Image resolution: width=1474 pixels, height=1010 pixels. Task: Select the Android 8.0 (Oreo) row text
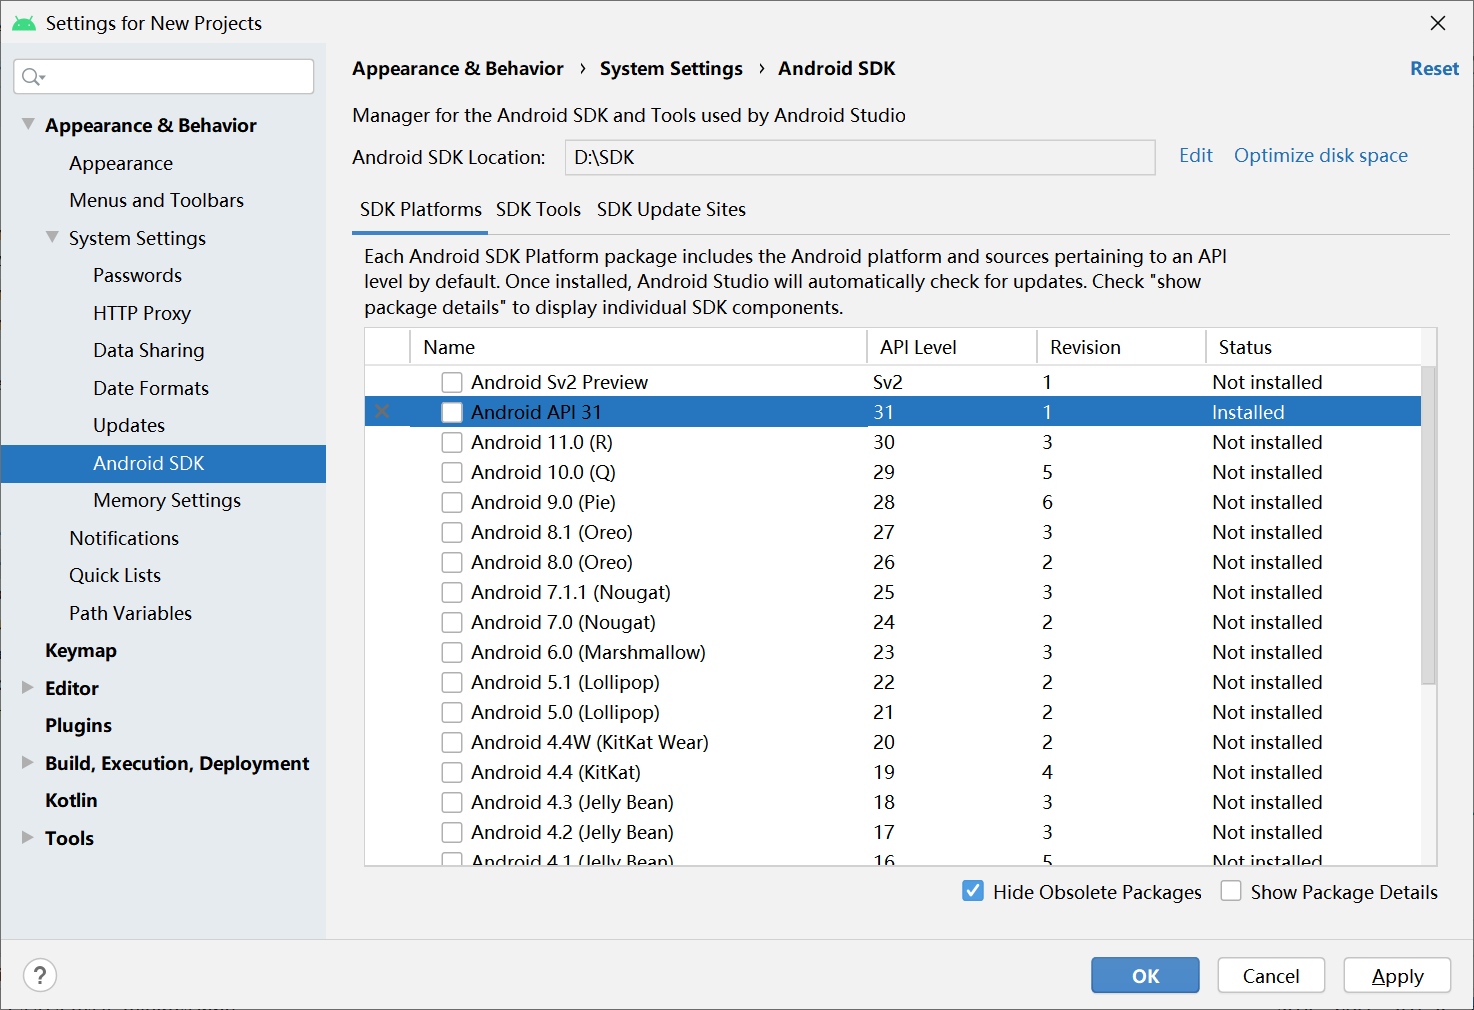point(552,562)
